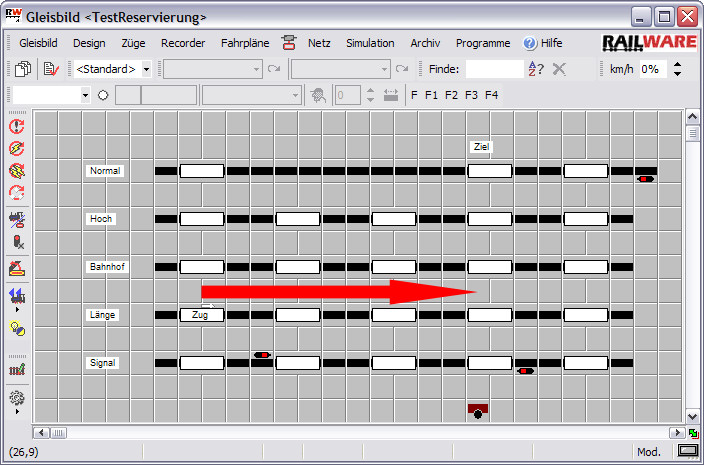The width and height of the screenshot is (704, 465).
Task: Open the Fahrpläne menu
Action: click(245, 43)
